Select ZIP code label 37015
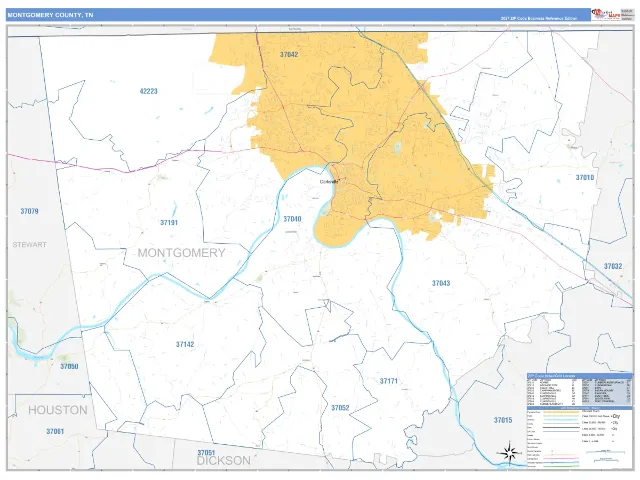This screenshot has height=480, width=640. tap(503, 420)
